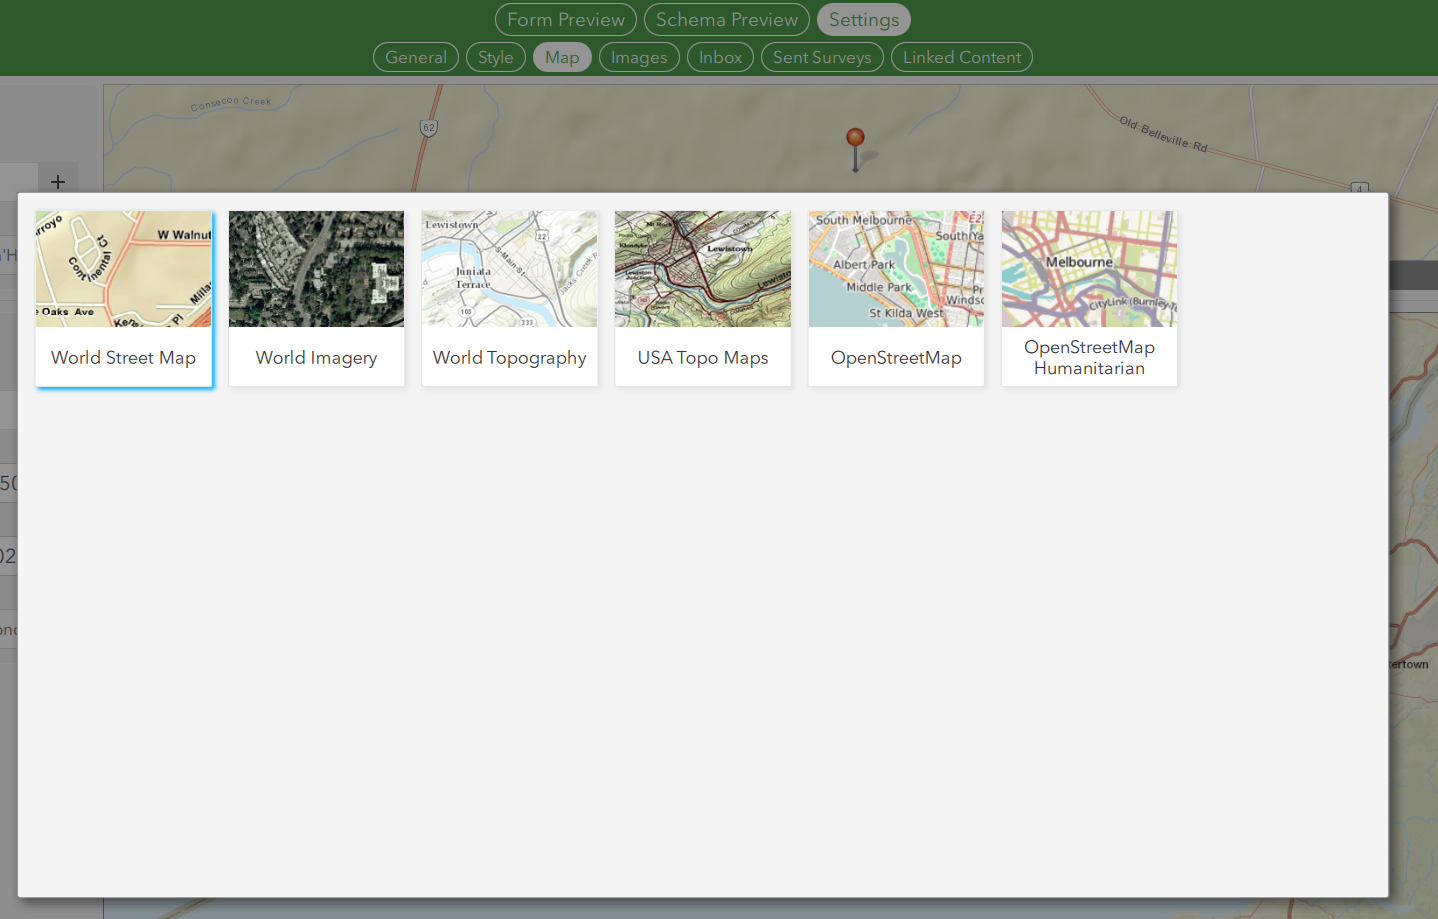View the Linked Content tab
The width and height of the screenshot is (1438, 919).
pyautogui.click(x=961, y=57)
